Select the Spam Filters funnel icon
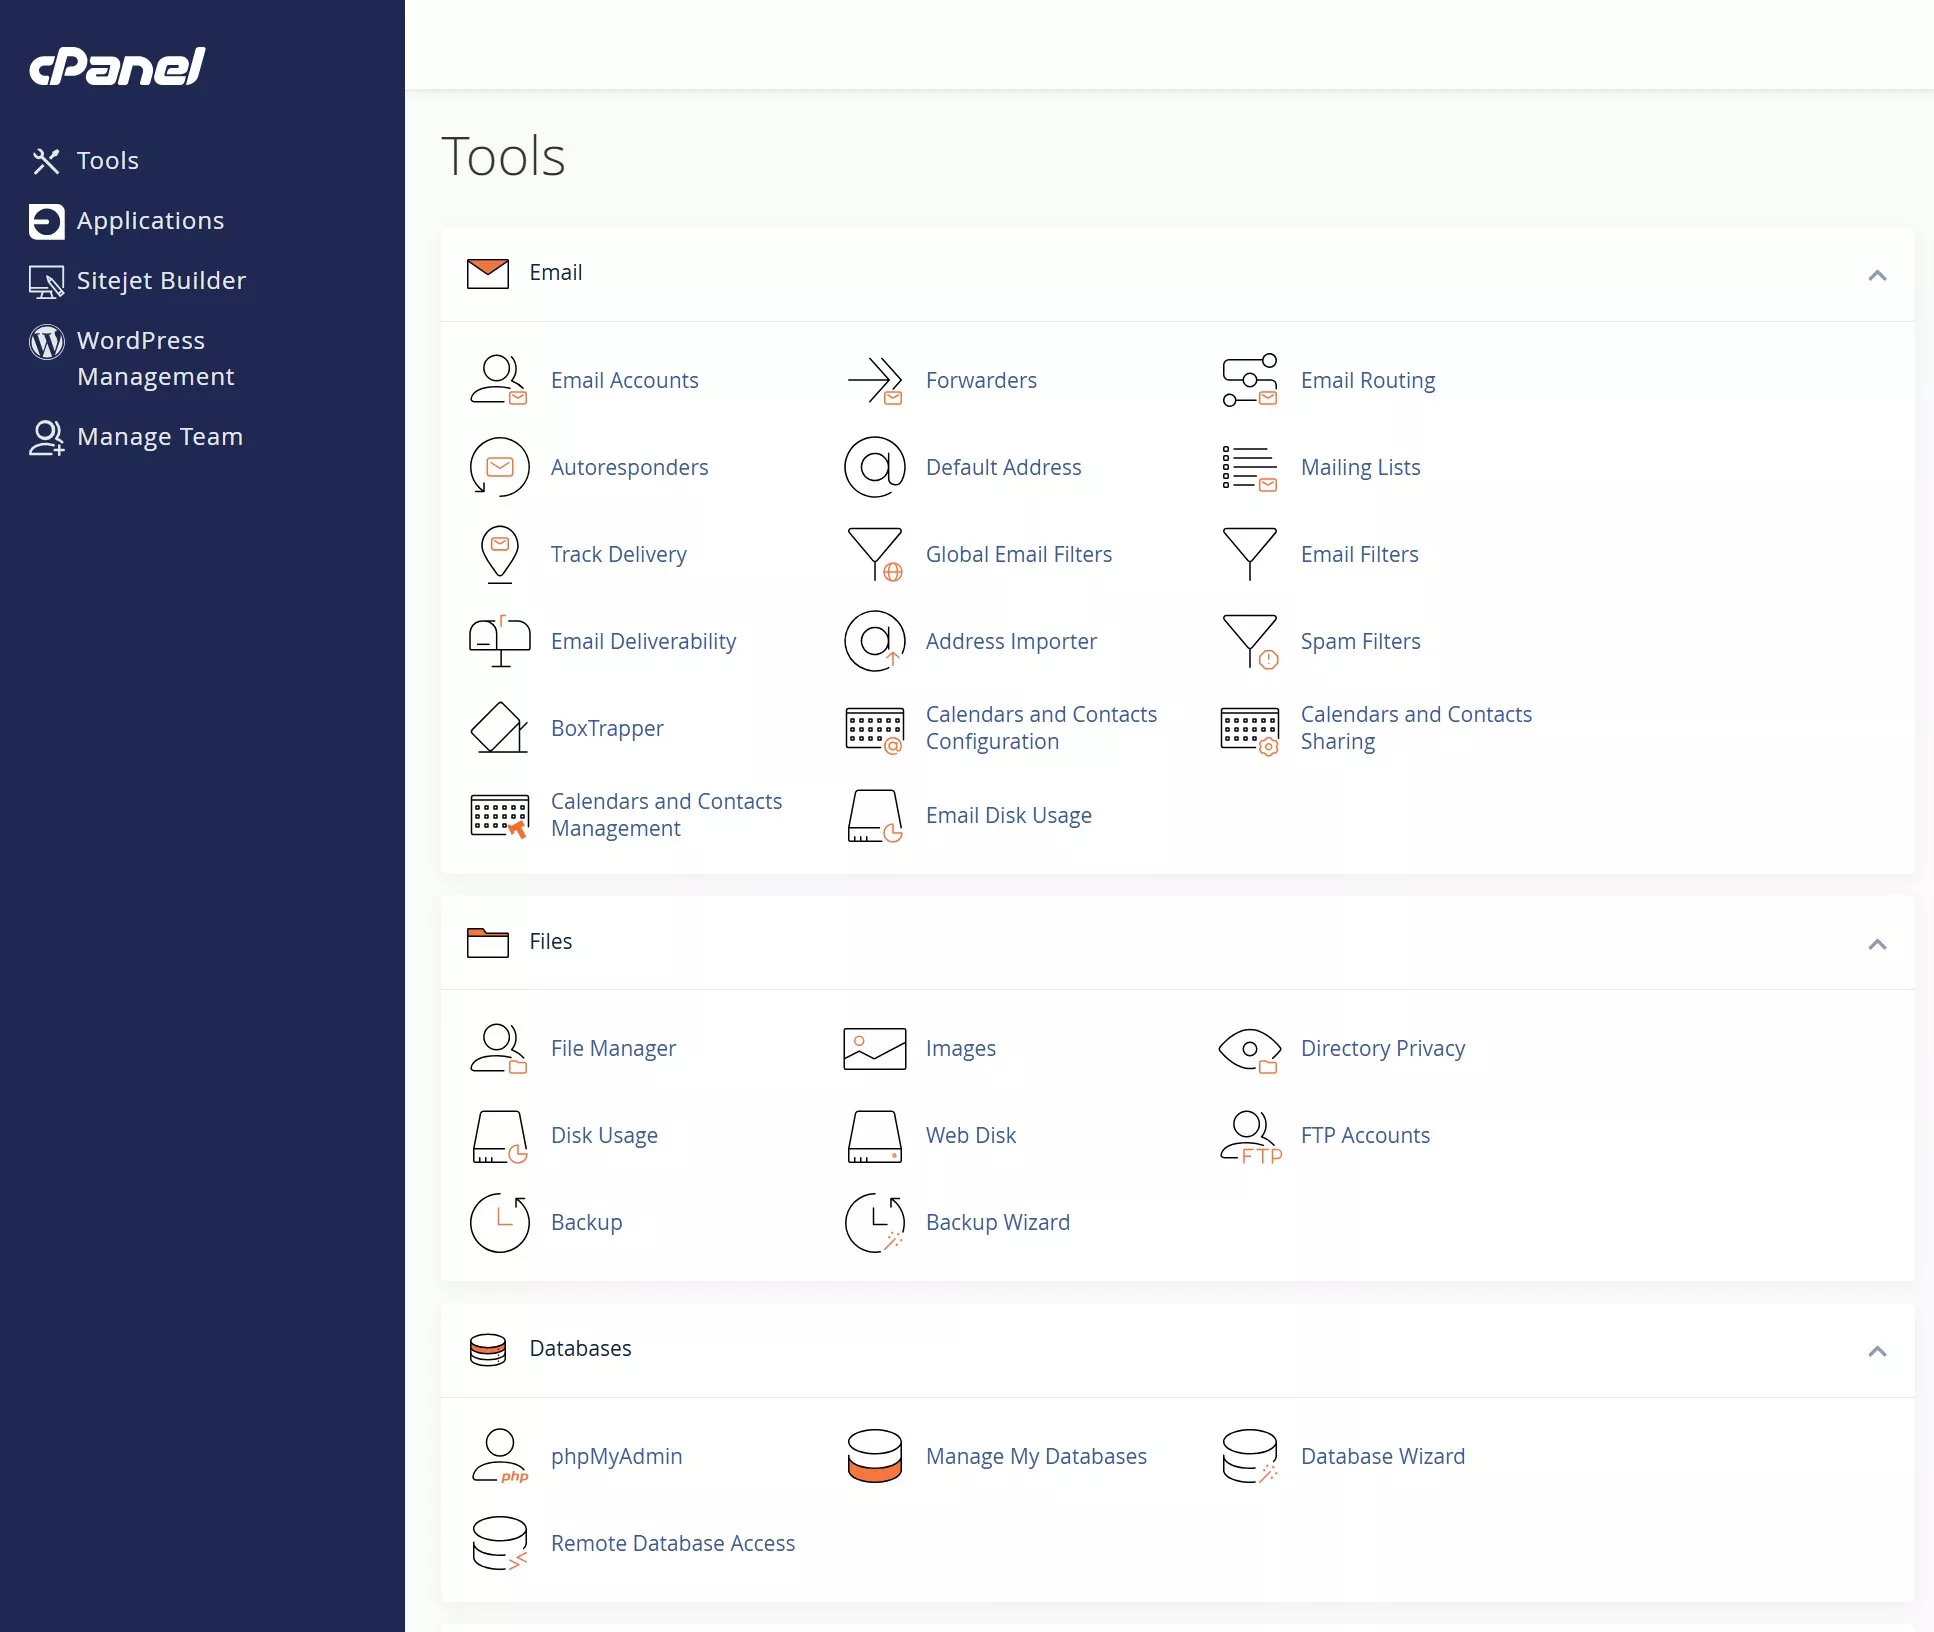 tap(1249, 641)
